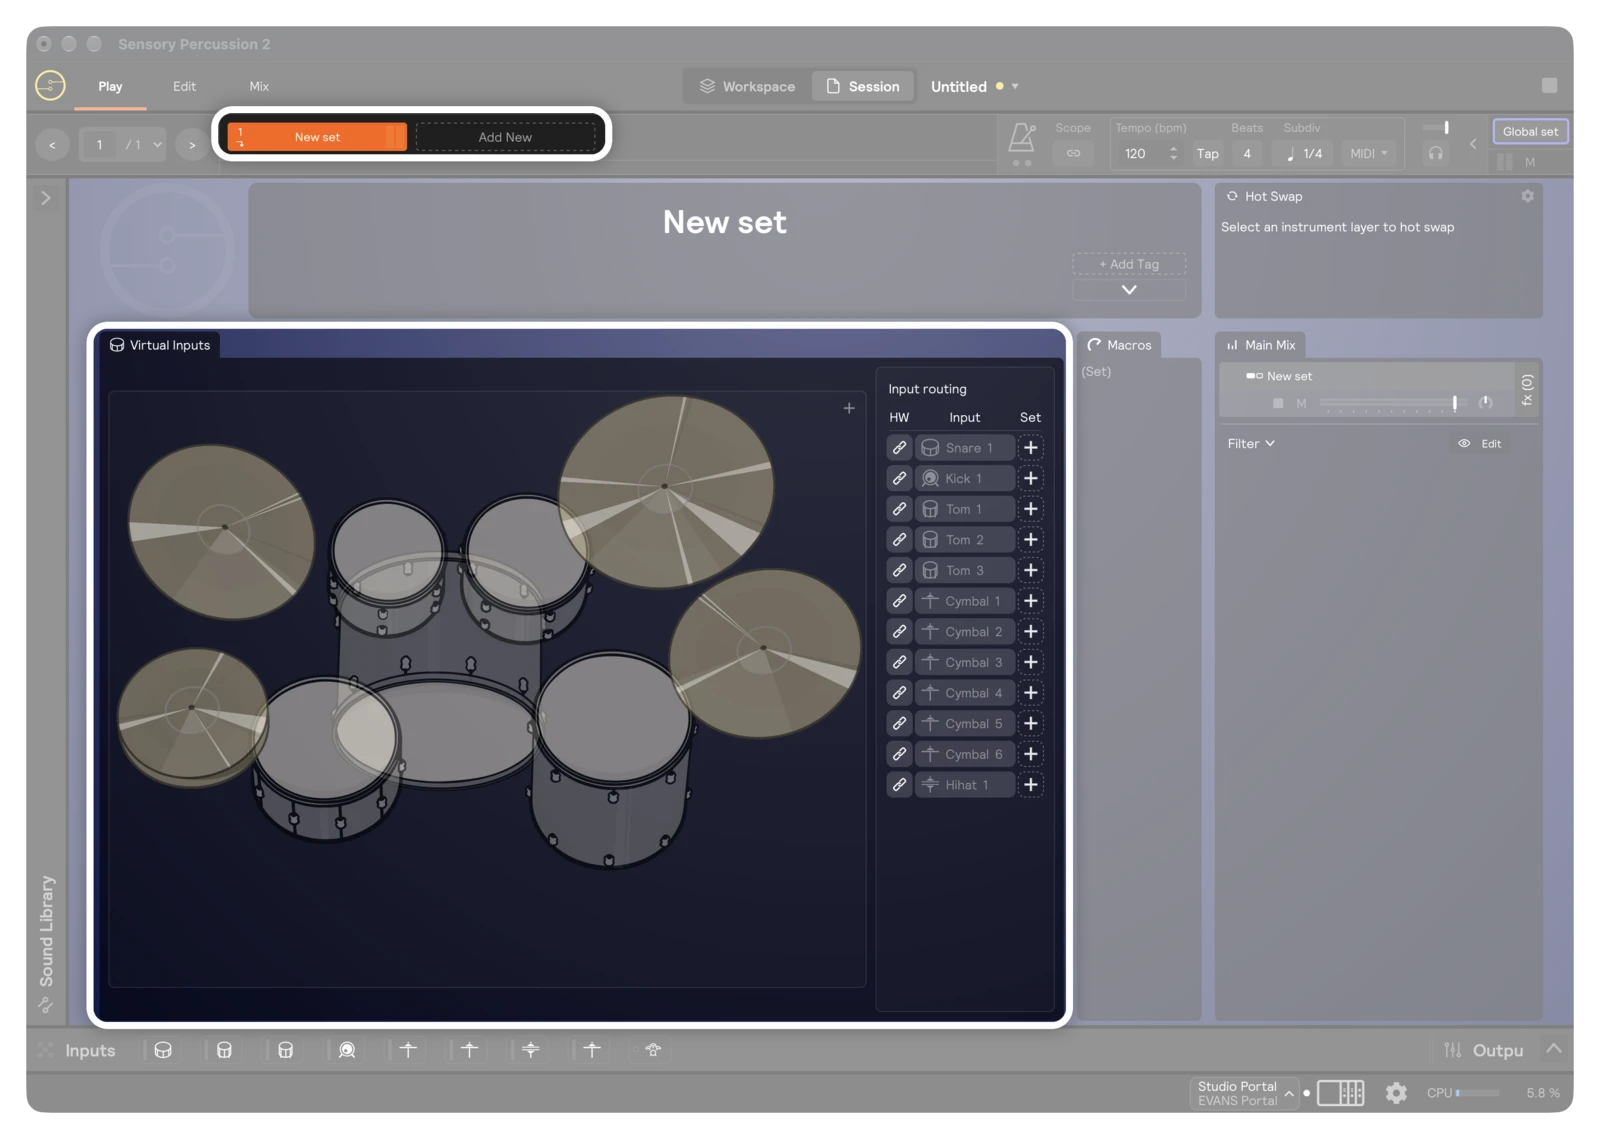This screenshot has height=1139, width=1600.
Task: Add Cymbal 3 input to the set
Action: pos(1031,662)
